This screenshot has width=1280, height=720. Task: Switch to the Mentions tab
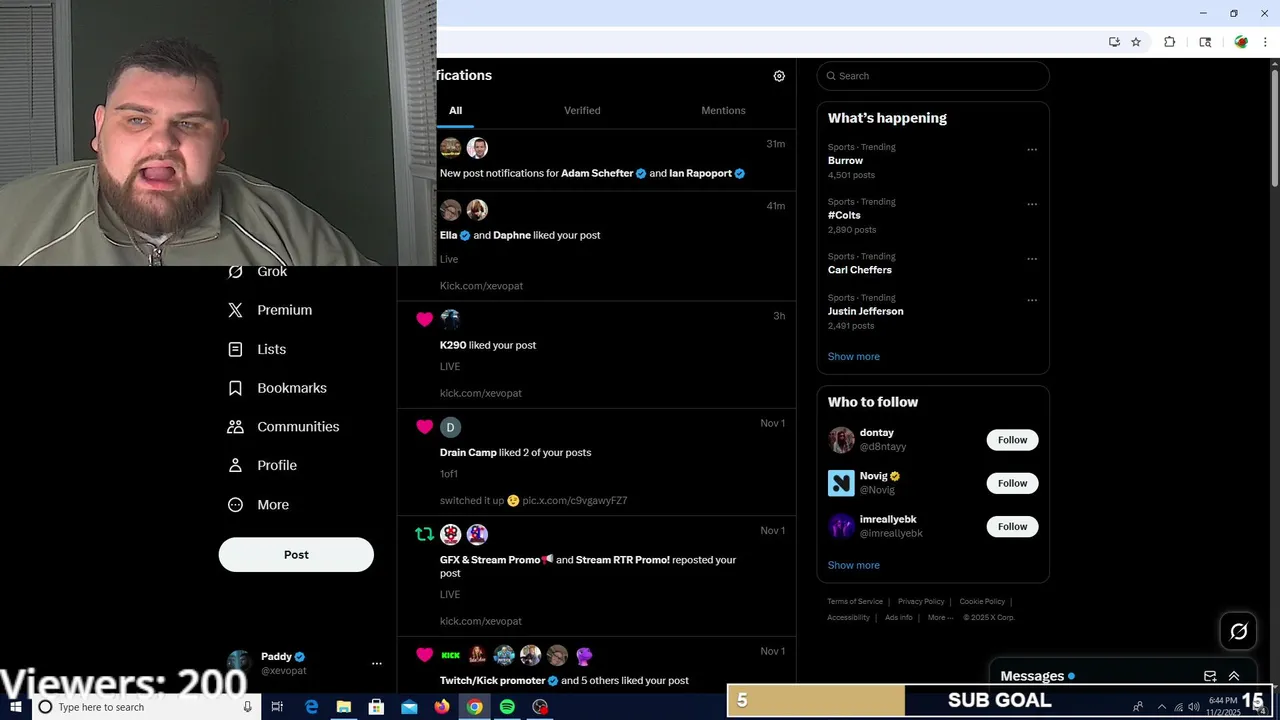(x=723, y=111)
